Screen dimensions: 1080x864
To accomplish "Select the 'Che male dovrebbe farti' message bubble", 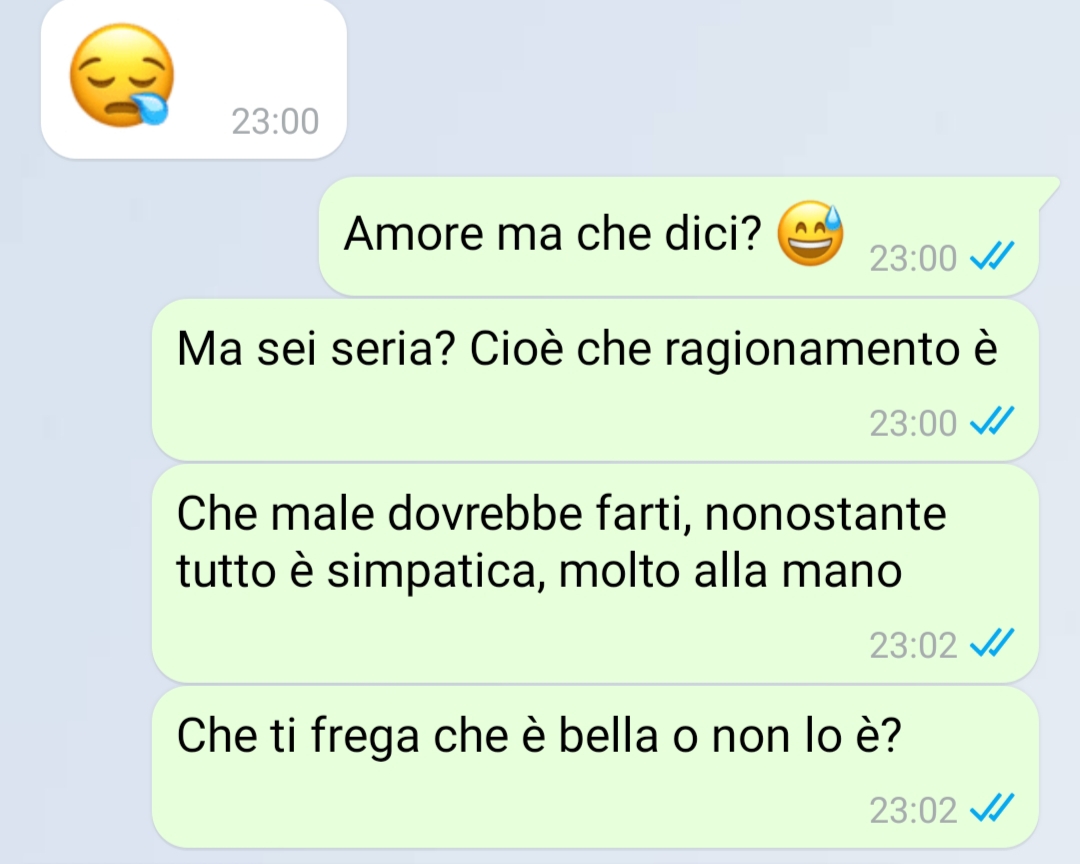I will click(x=595, y=574).
